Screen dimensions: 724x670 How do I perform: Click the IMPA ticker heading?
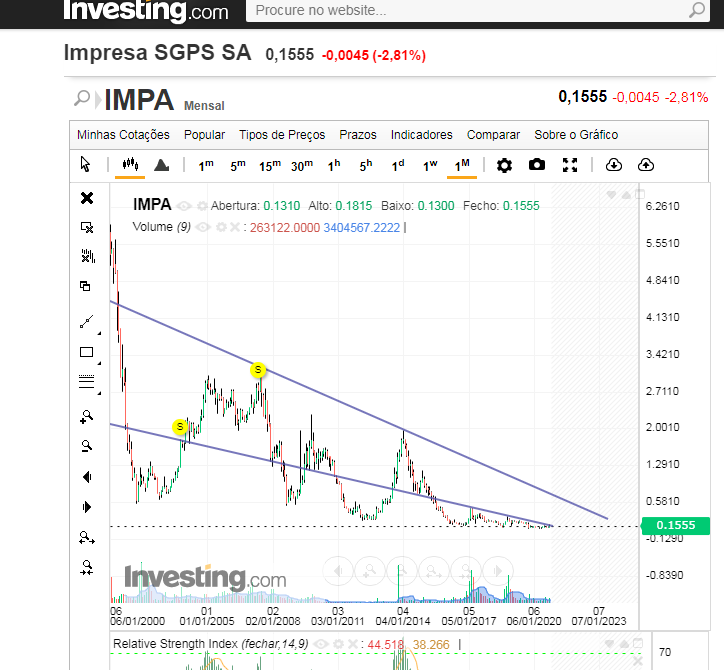139,100
